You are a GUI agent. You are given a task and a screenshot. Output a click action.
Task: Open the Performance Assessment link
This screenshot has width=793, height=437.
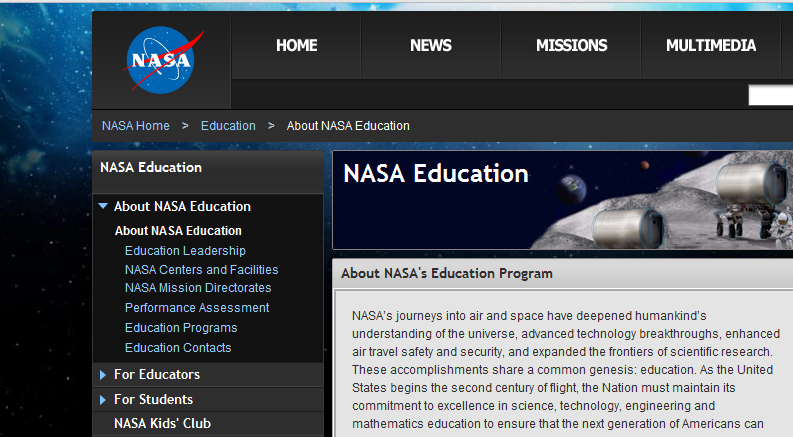pyautogui.click(x=197, y=308)
